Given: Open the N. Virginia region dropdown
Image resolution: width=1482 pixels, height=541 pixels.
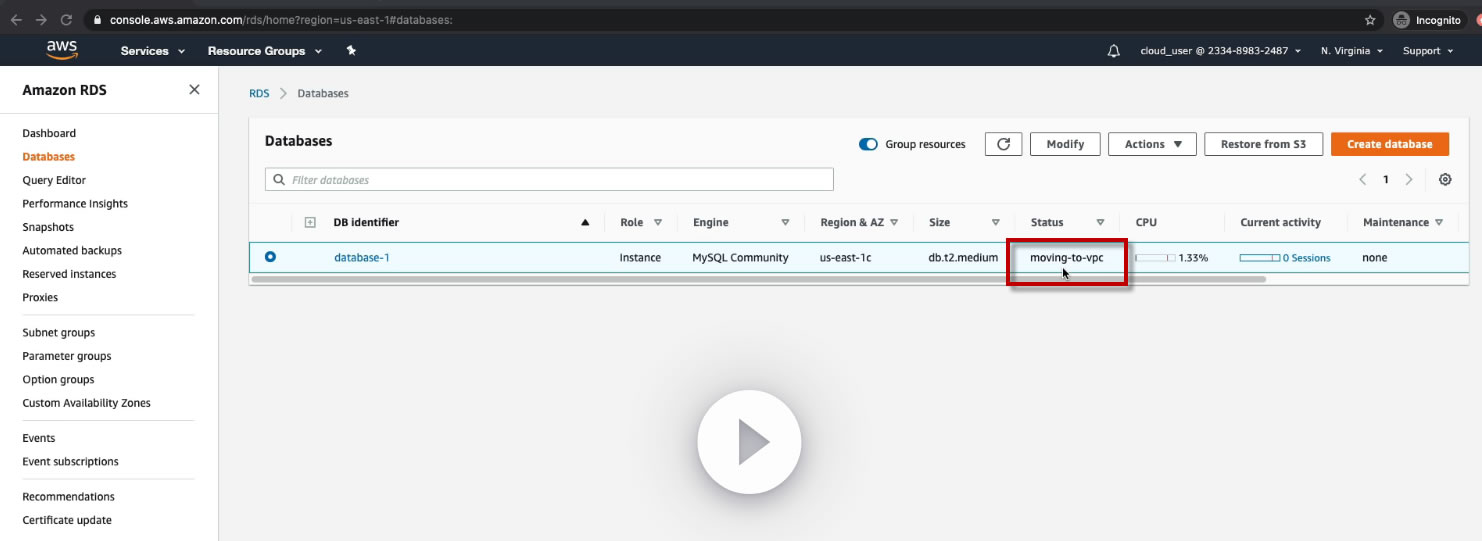Looking at the screenshot, I should pos(1351,51).
